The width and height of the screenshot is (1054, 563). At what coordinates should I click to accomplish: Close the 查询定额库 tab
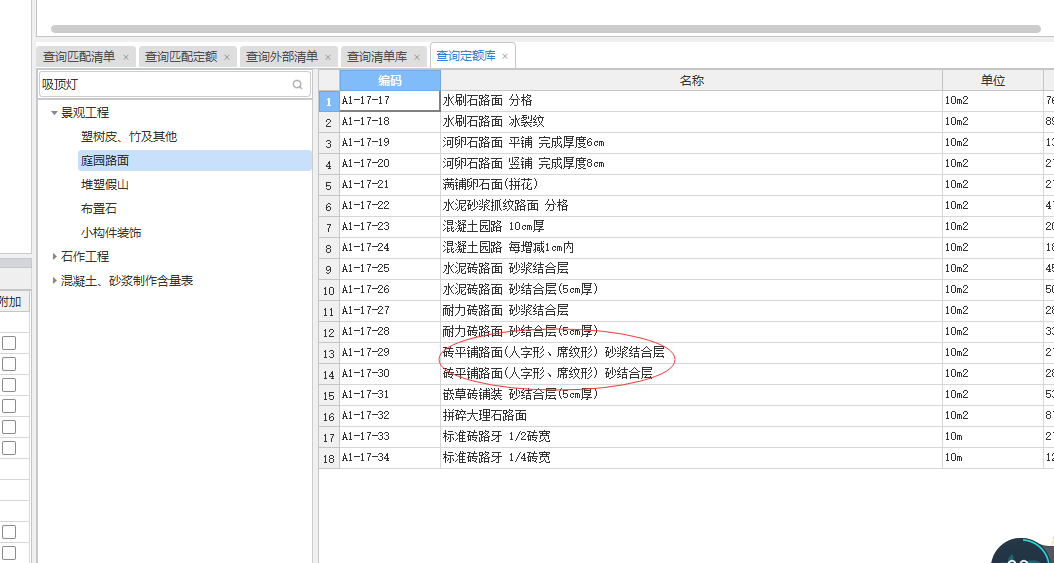point(505,56)
